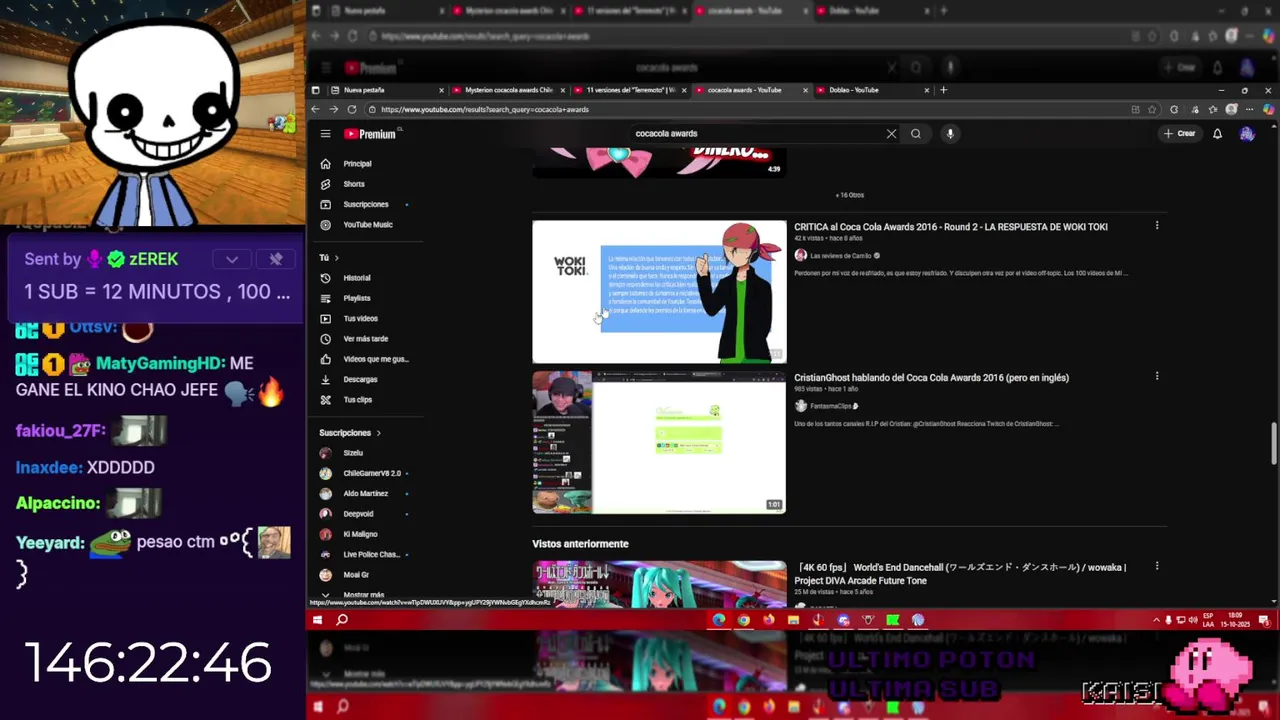1280x720 pixels.
Task: Expand the Suscripciones section chevron
Action: (378, 433)
